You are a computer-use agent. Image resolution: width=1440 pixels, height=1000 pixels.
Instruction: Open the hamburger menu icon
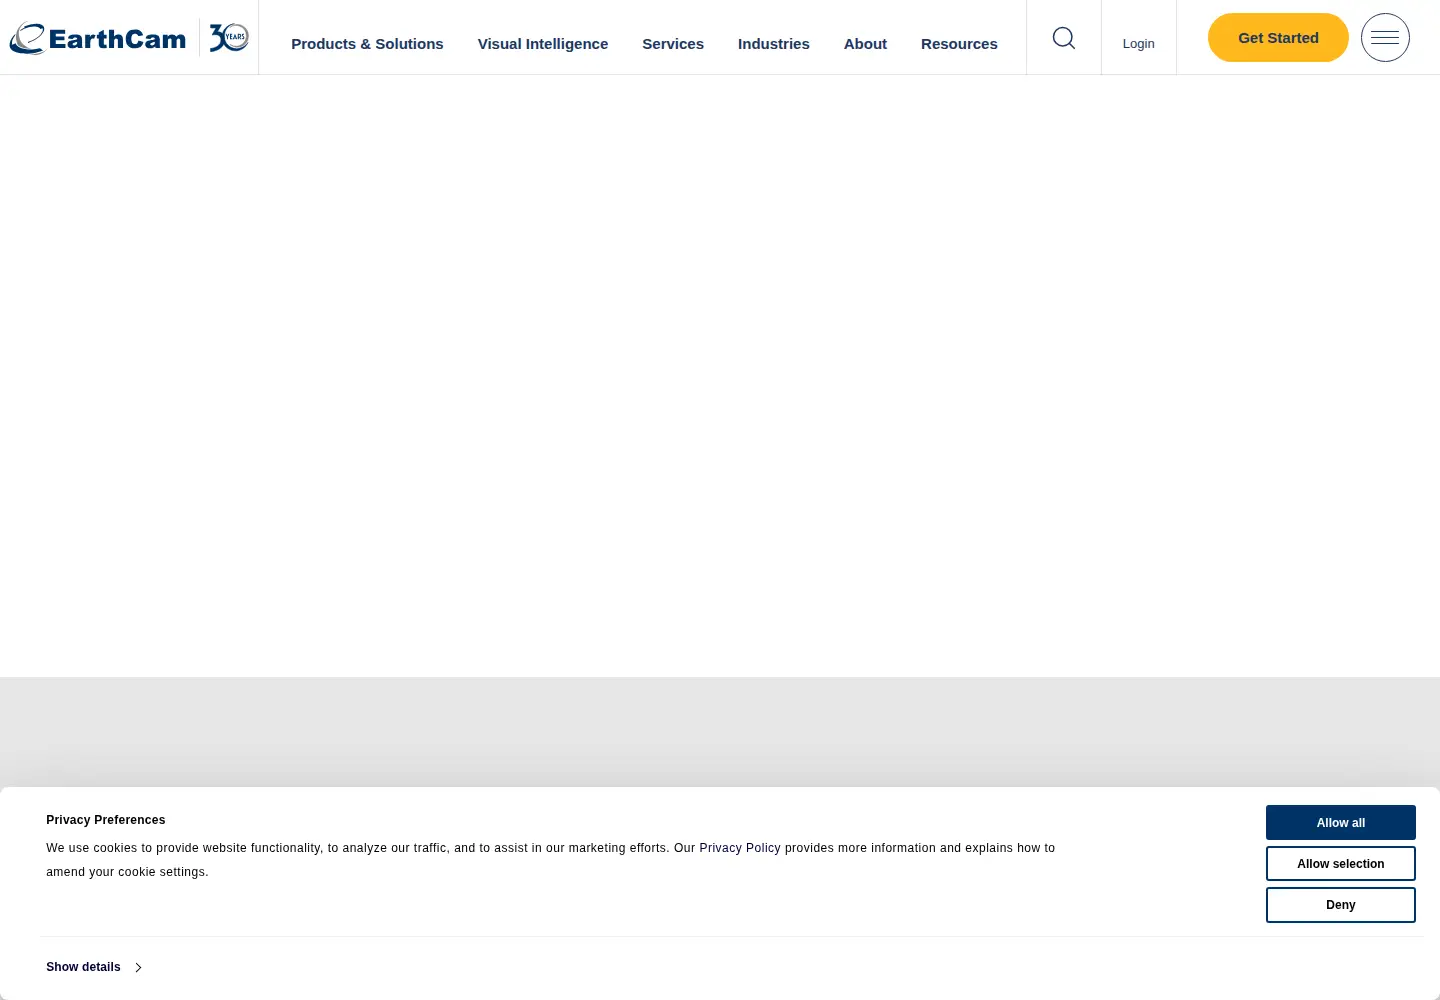pyautogui.click(x=1385, y=38)
